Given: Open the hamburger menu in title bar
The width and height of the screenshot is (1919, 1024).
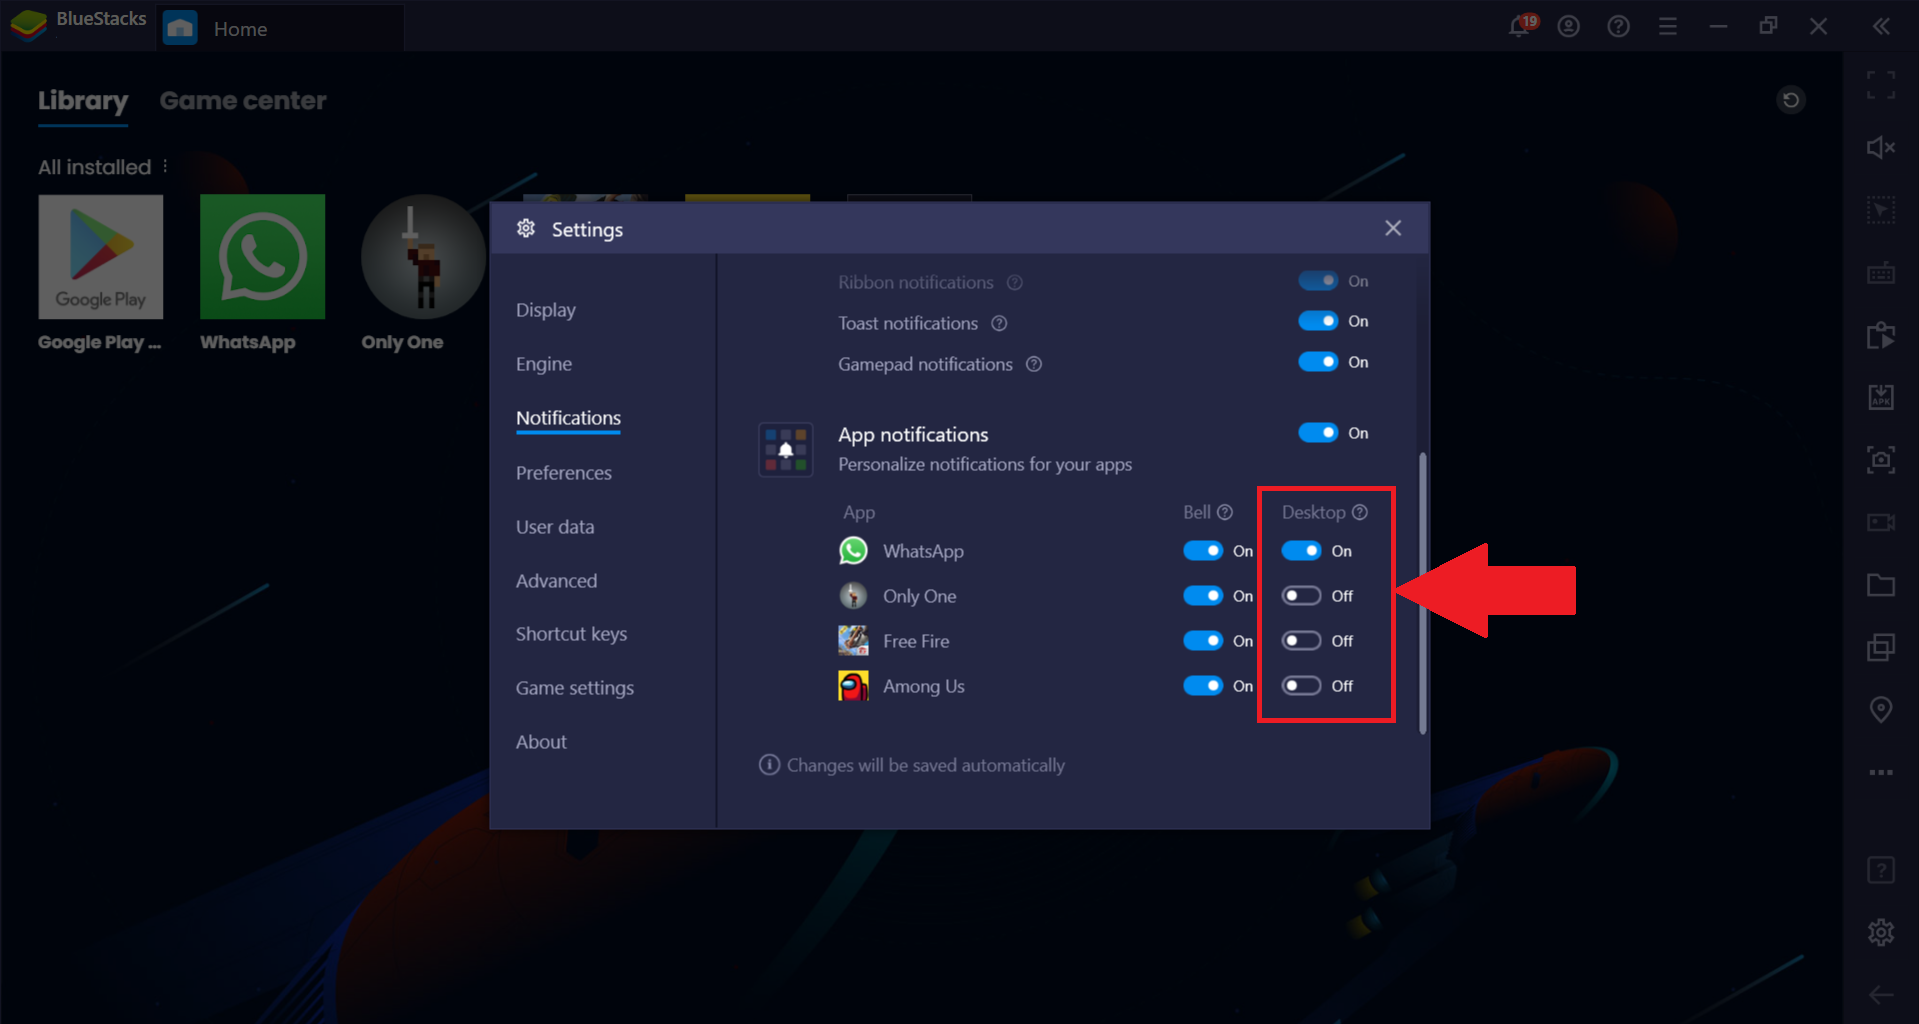Looking at the screenshot, I should point(1668,27).
